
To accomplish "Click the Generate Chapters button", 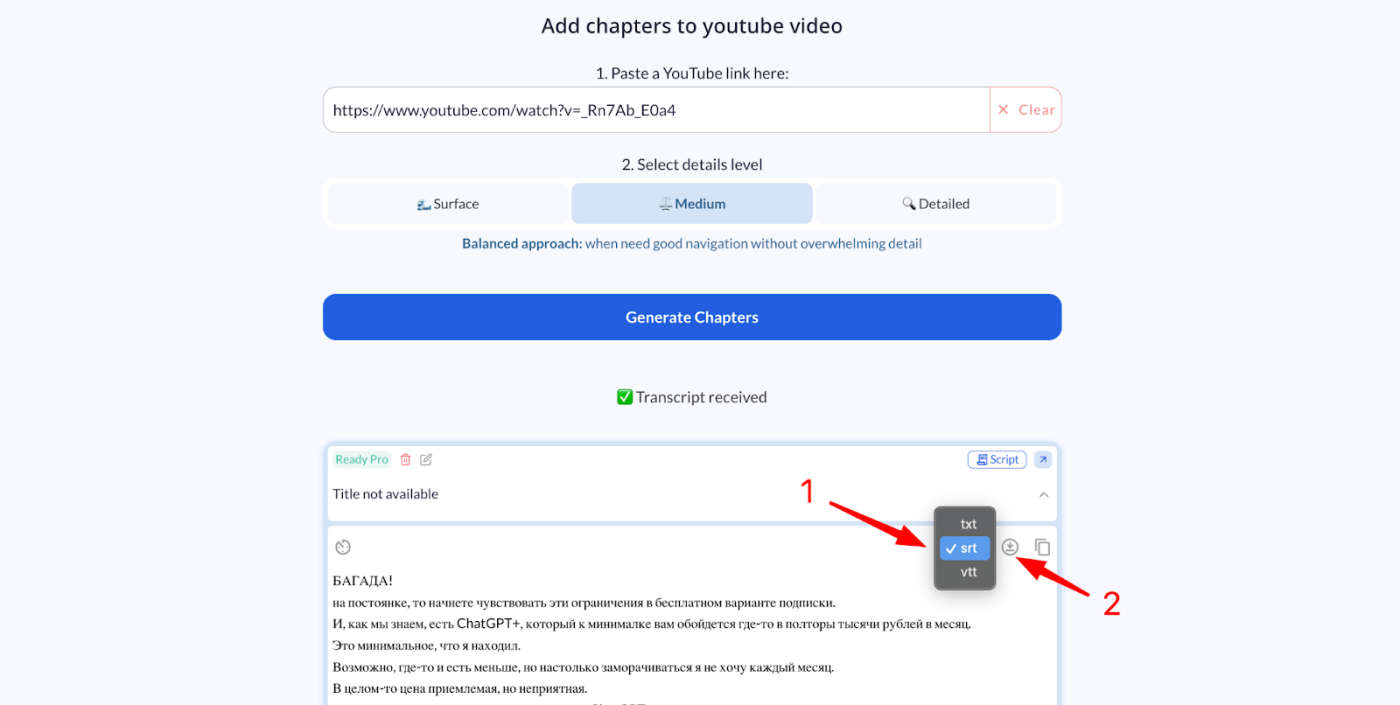I will pyautogui.click(x=692, y=317).
